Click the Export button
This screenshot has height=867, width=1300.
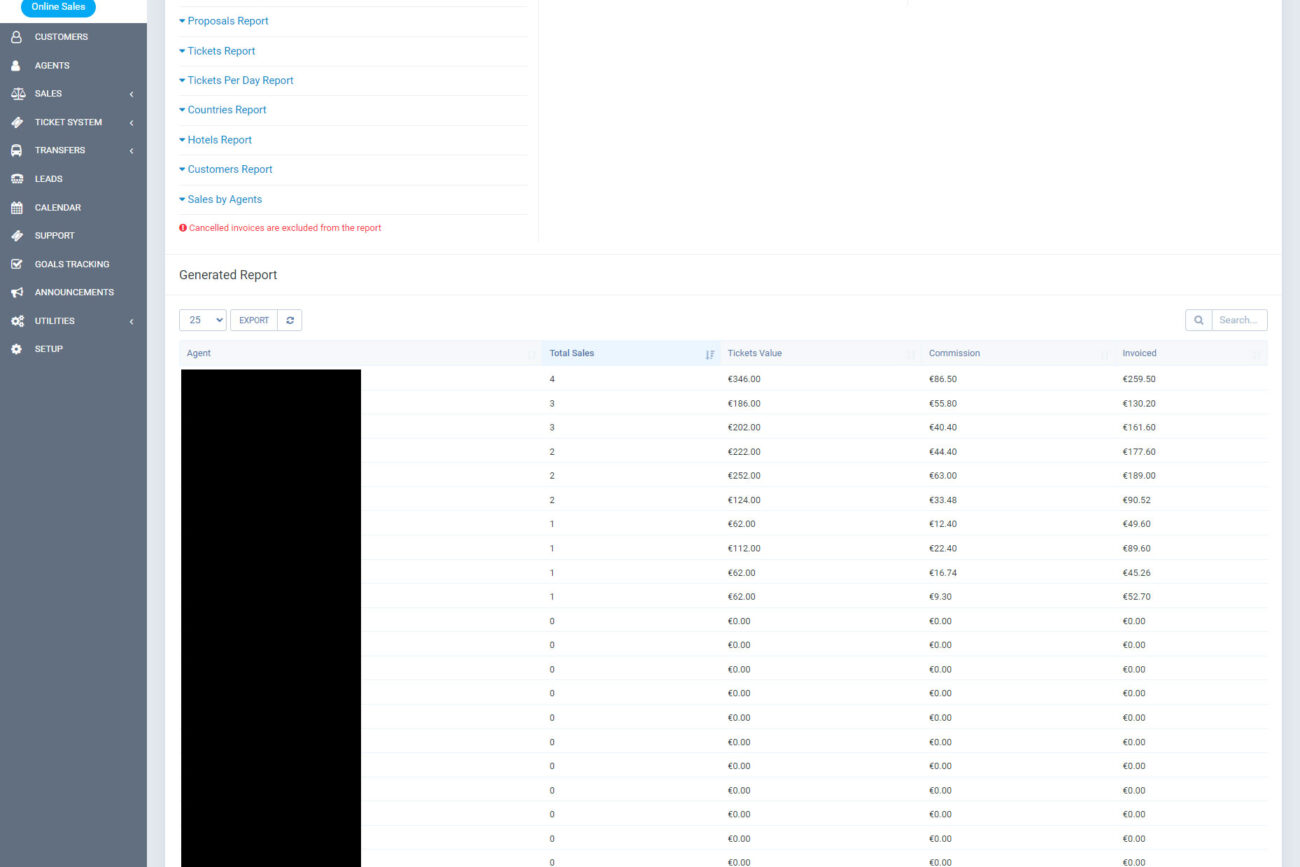254,320
